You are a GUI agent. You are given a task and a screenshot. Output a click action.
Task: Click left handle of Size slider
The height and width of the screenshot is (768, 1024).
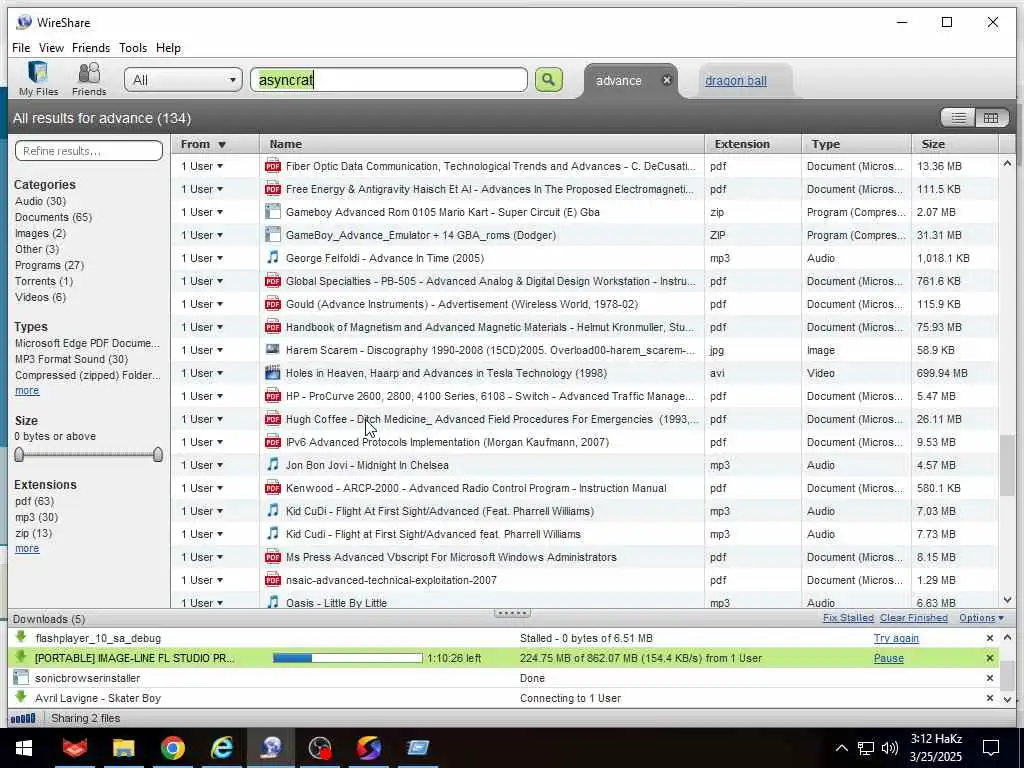(x=19, y=455)
